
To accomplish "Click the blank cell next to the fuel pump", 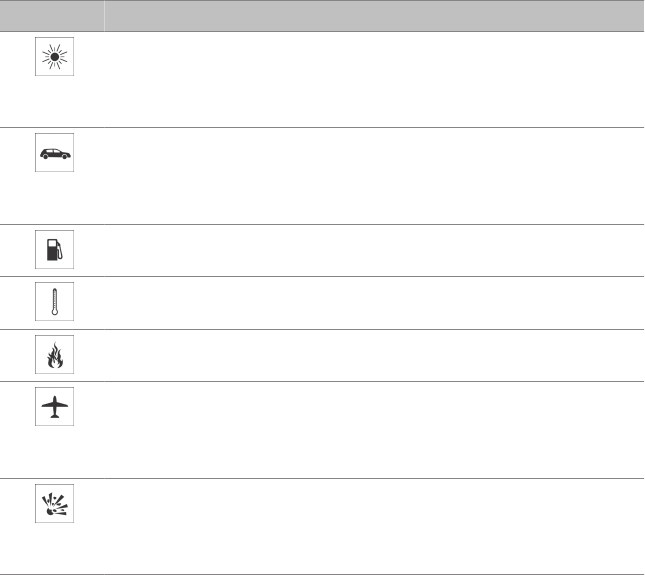I will pos(374,250).
